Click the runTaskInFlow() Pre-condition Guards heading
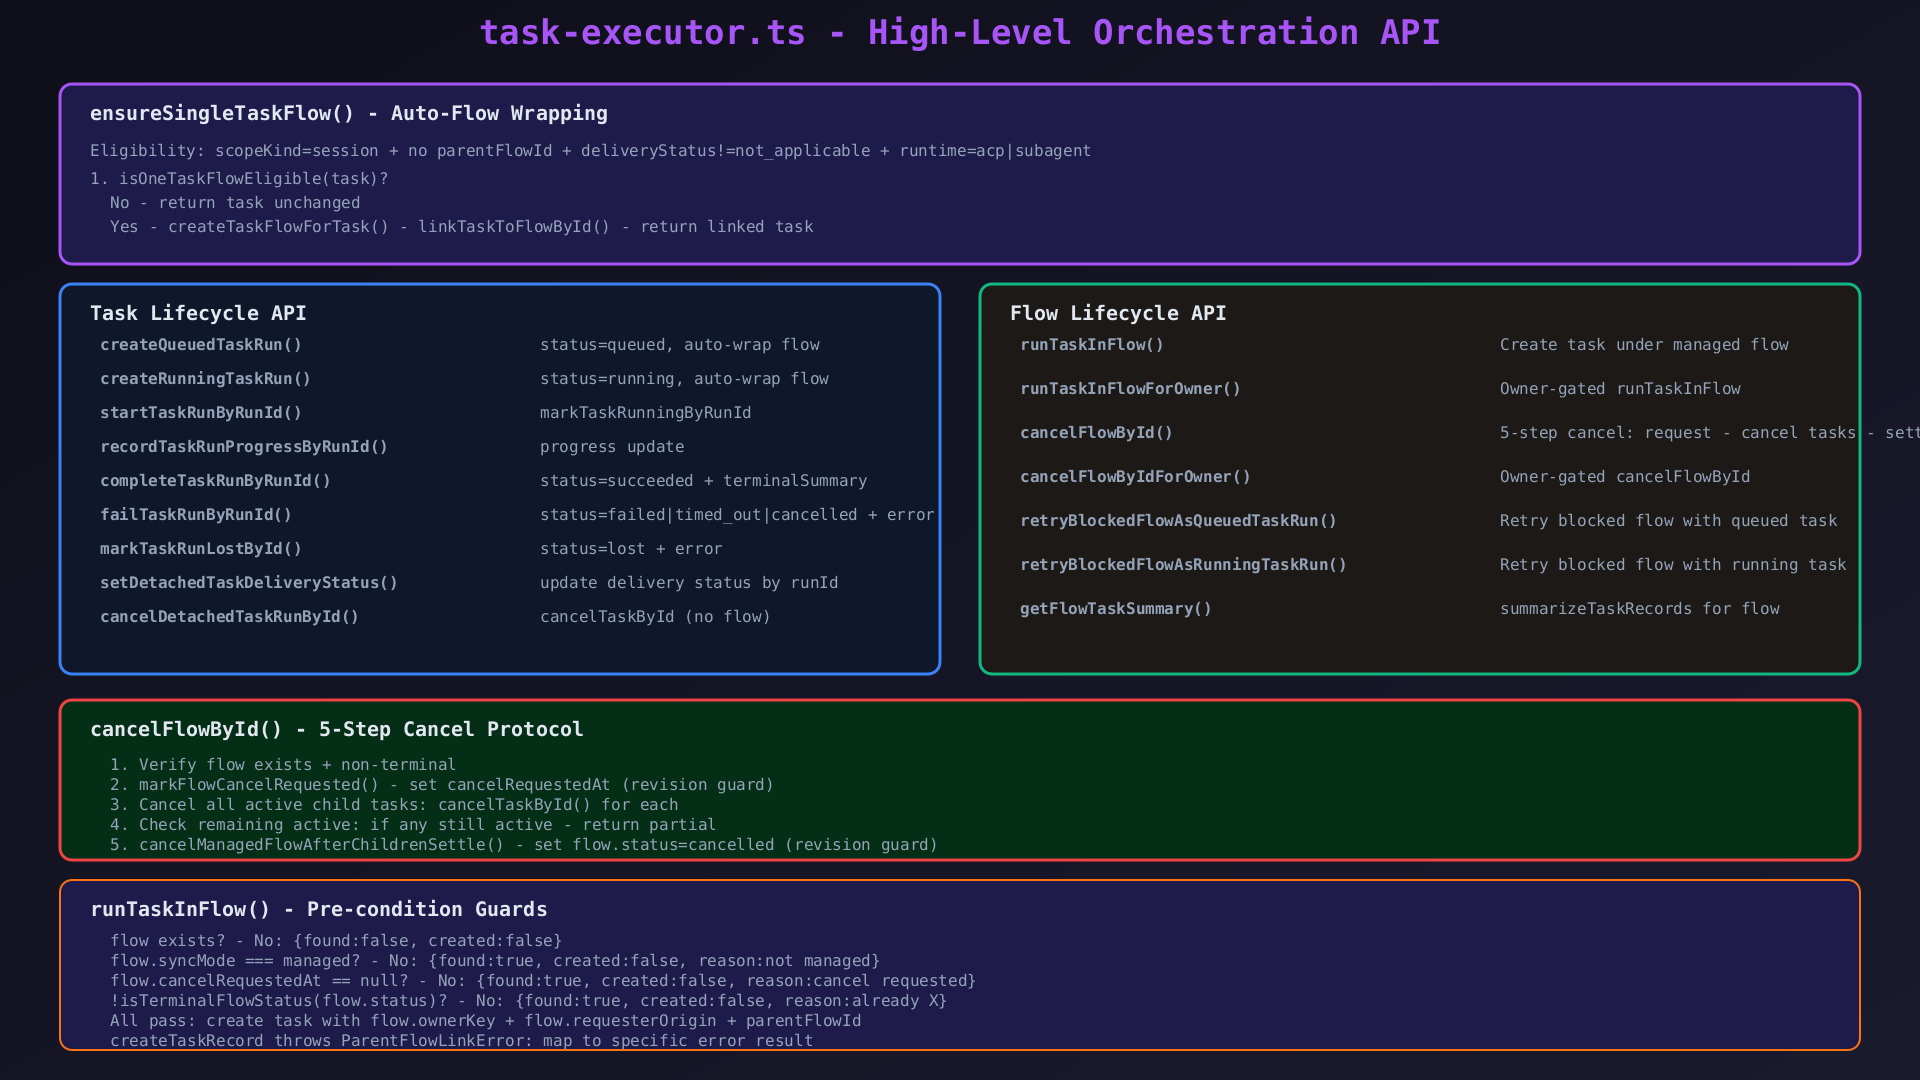Viewport: 1920px width, 1080px height. 319,910
